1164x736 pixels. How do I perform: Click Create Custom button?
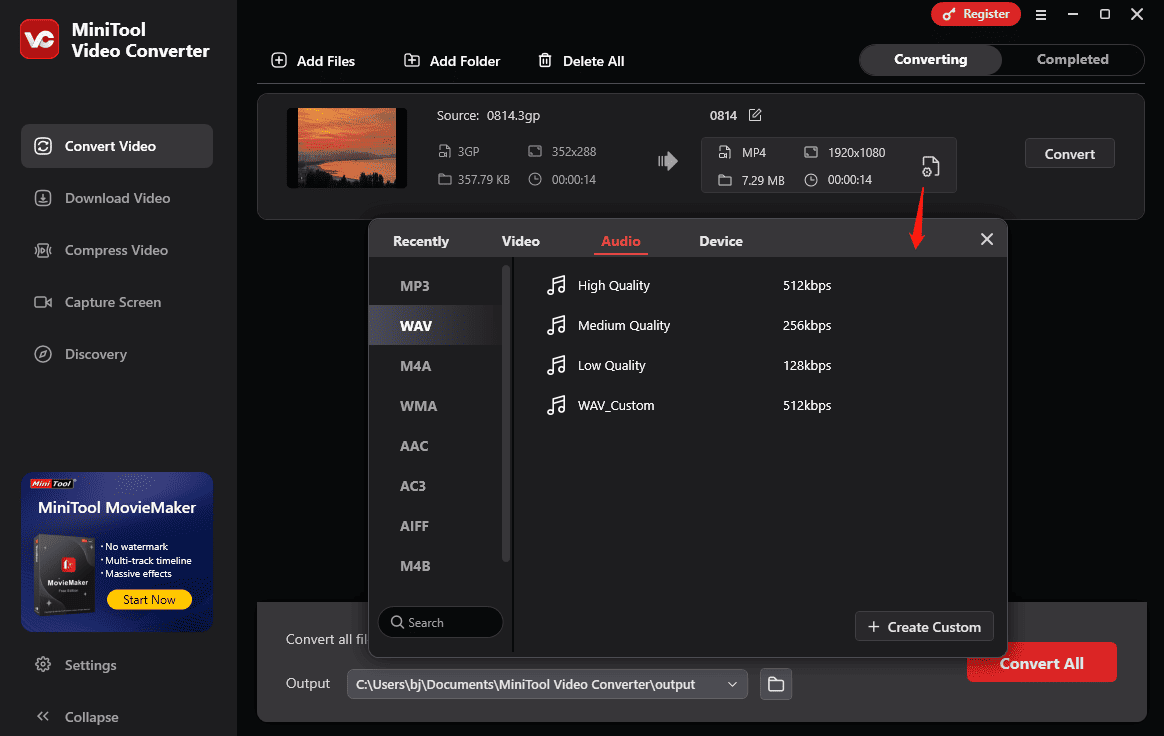[923, 627]
